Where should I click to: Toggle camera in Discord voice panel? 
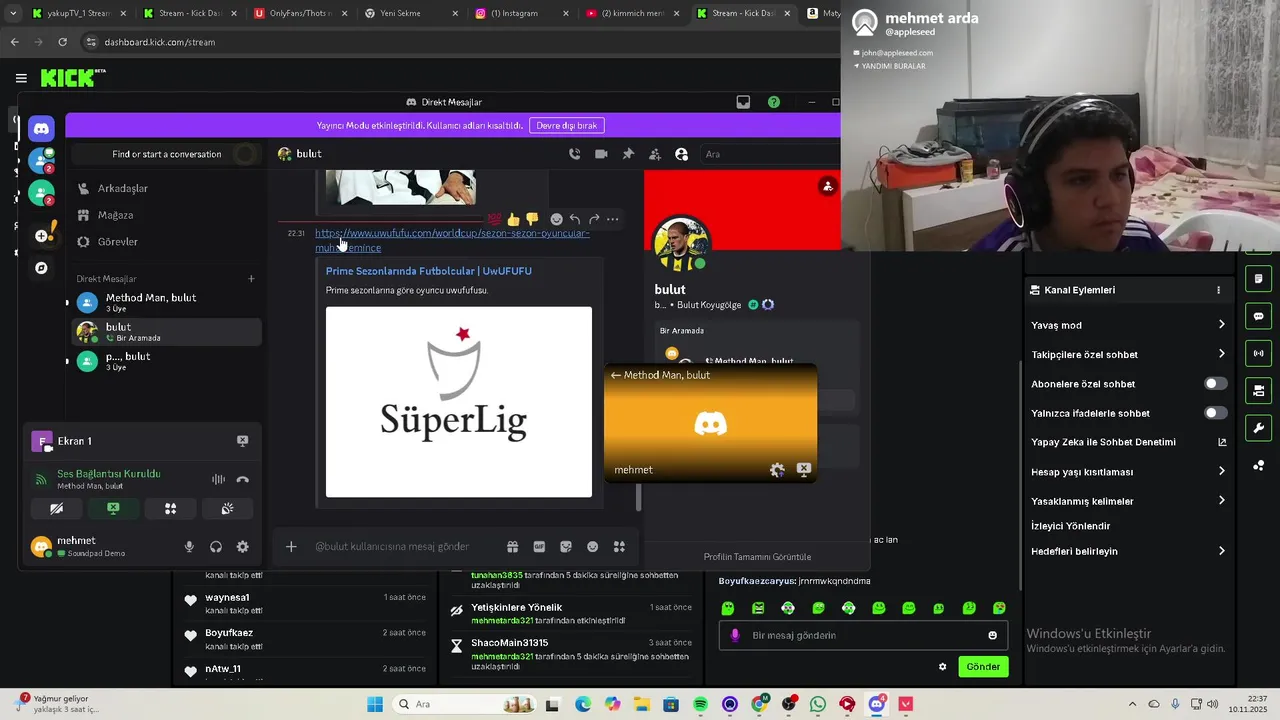coord(57,509)
